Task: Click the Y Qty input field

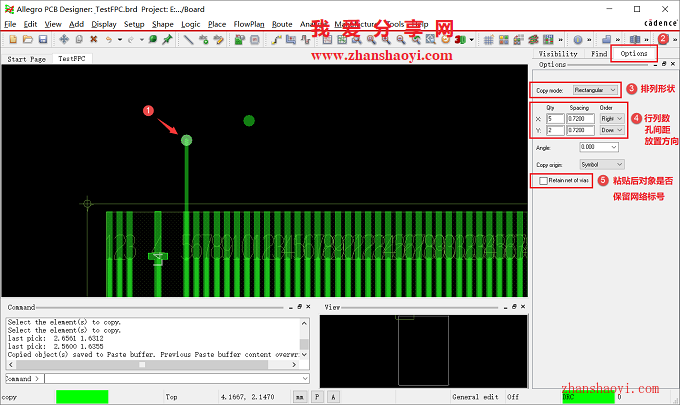Action: pyautogui.click(x=555, y=130)
